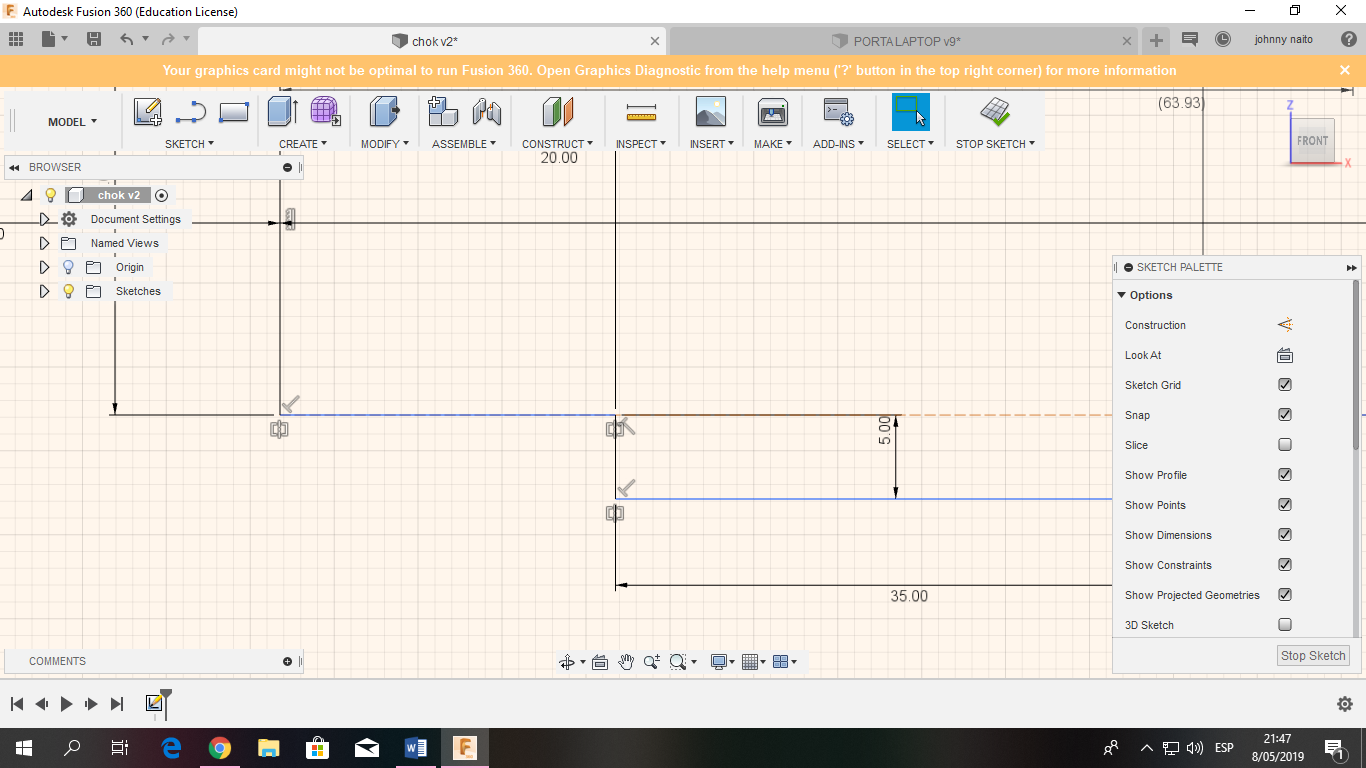Image resolution: width=1366 pixels, height=768 pixels.
Task: Toggle the Show Points checkbox
Action: (x=1285, y=505)
